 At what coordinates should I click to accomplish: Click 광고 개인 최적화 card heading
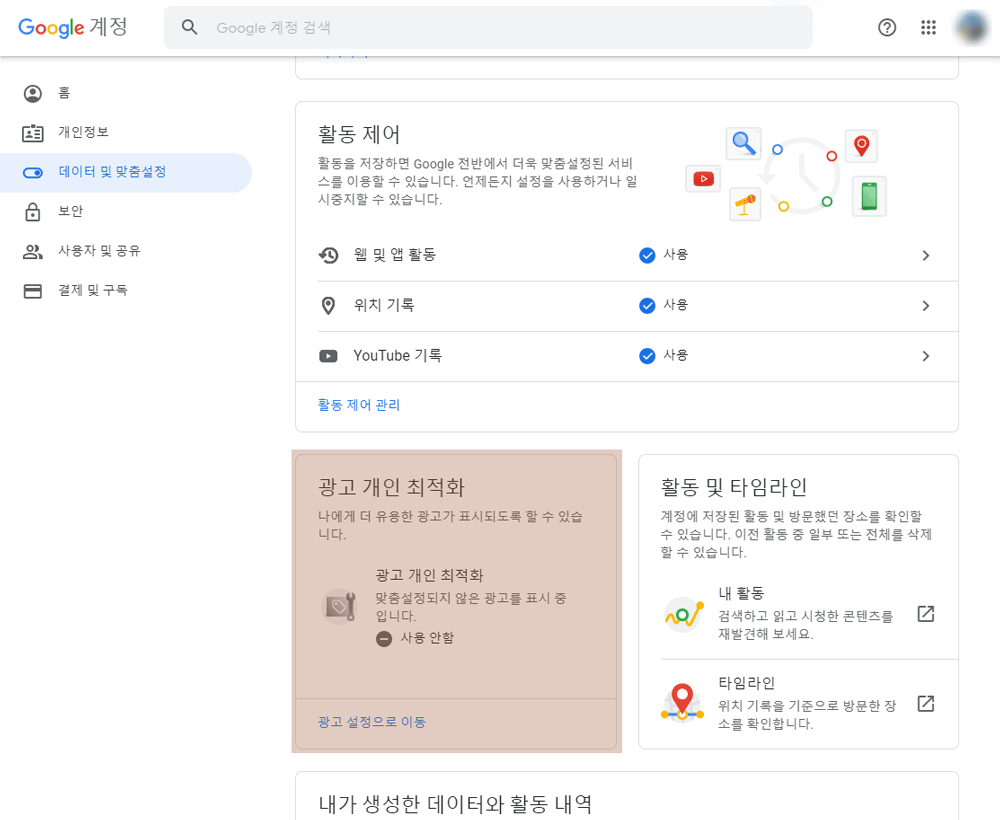[x=392, y=487]
